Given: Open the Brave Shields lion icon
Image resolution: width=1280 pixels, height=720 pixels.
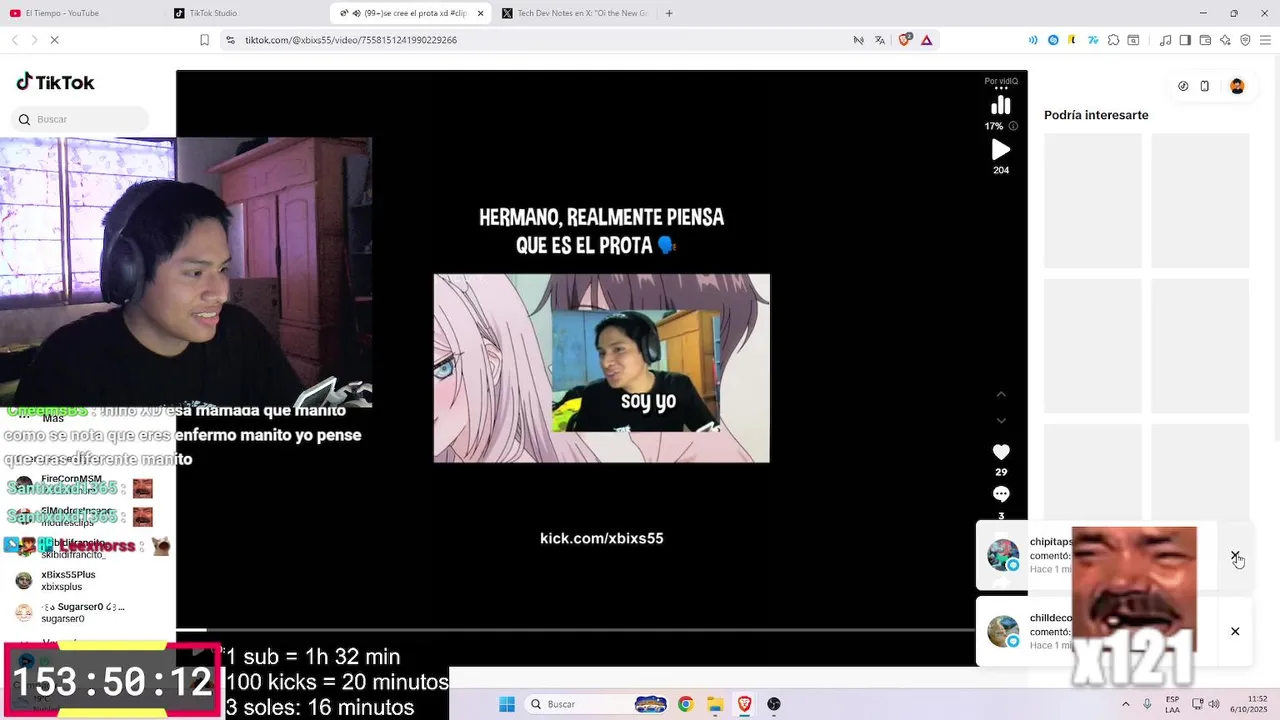Looking at the screenshot, I should point(905,40).
